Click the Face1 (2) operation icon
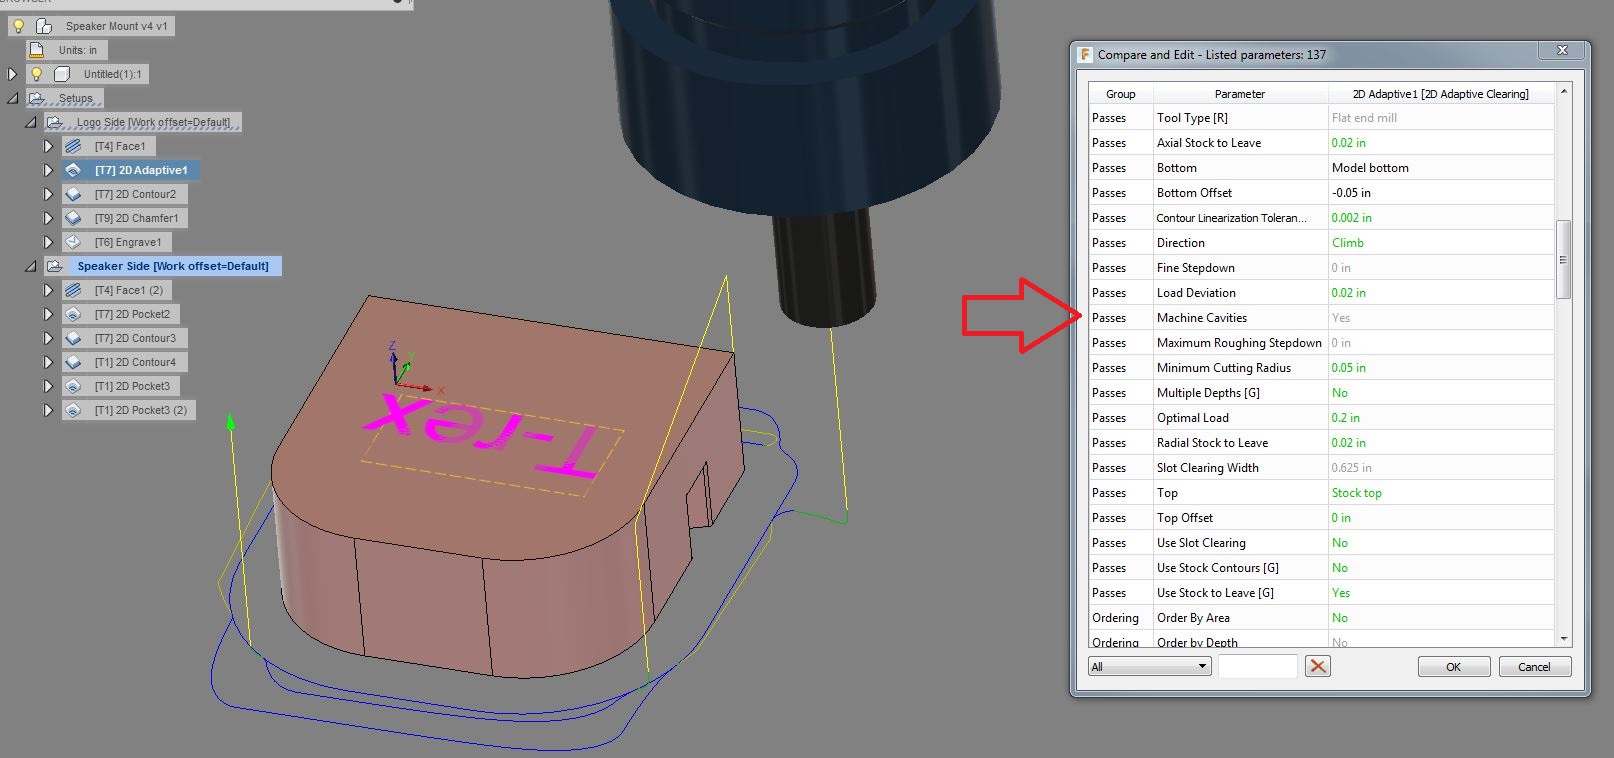Screen dimensions: 1614x758 click(x=73, y=290)
